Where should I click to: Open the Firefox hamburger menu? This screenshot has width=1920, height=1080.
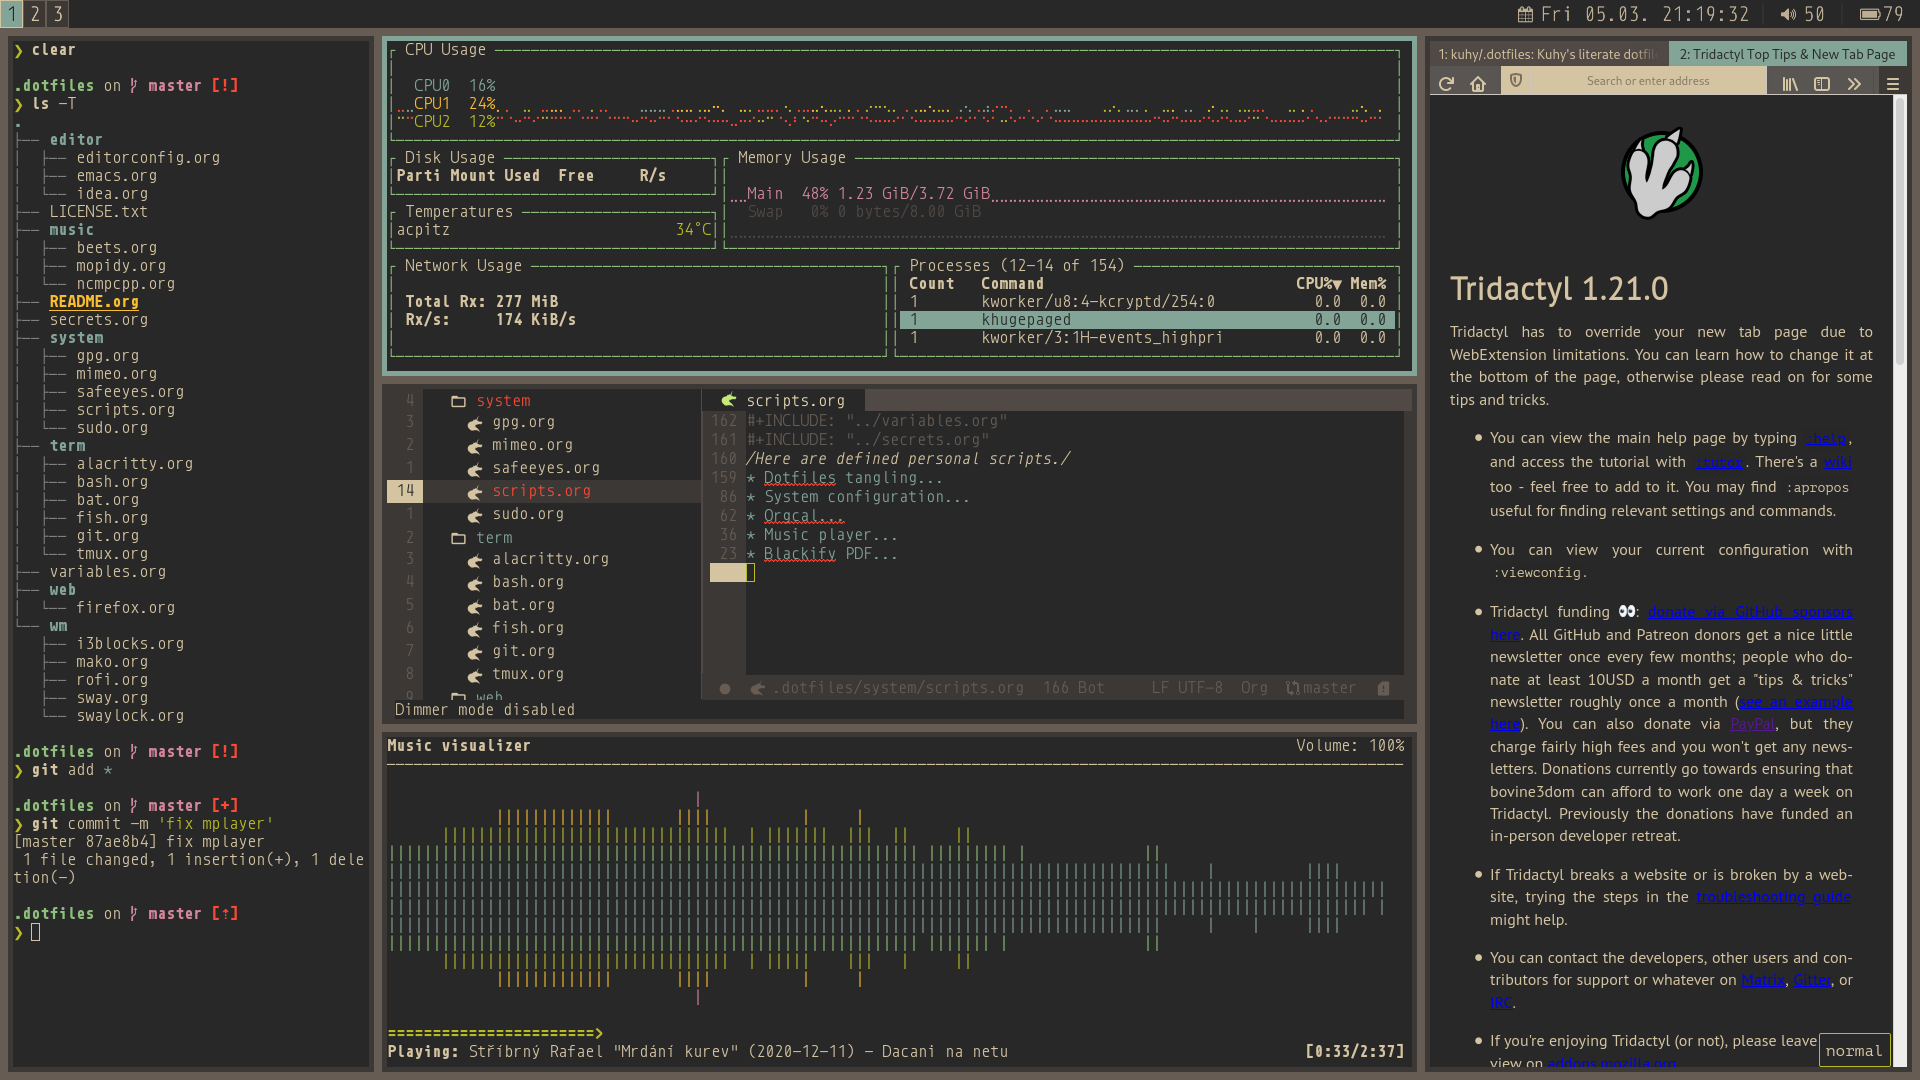(1893, 84)
